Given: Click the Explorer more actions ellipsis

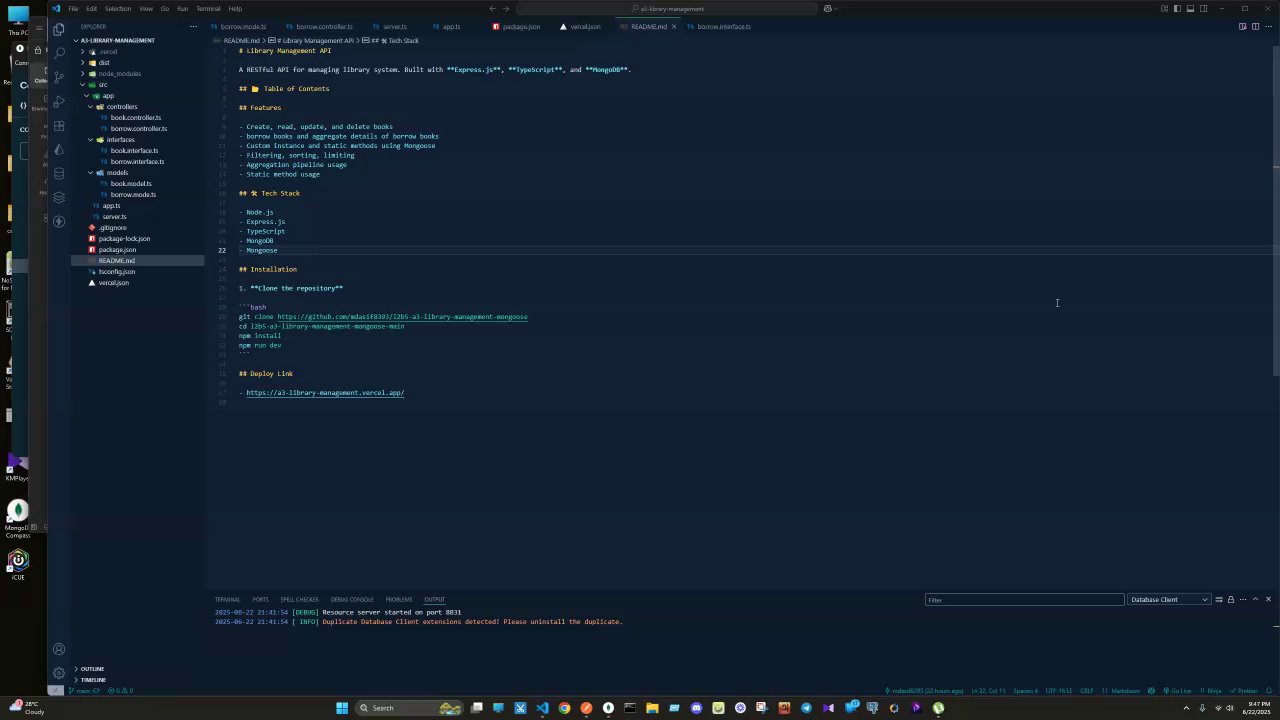Looking at the screenshot, I should 195,27.
